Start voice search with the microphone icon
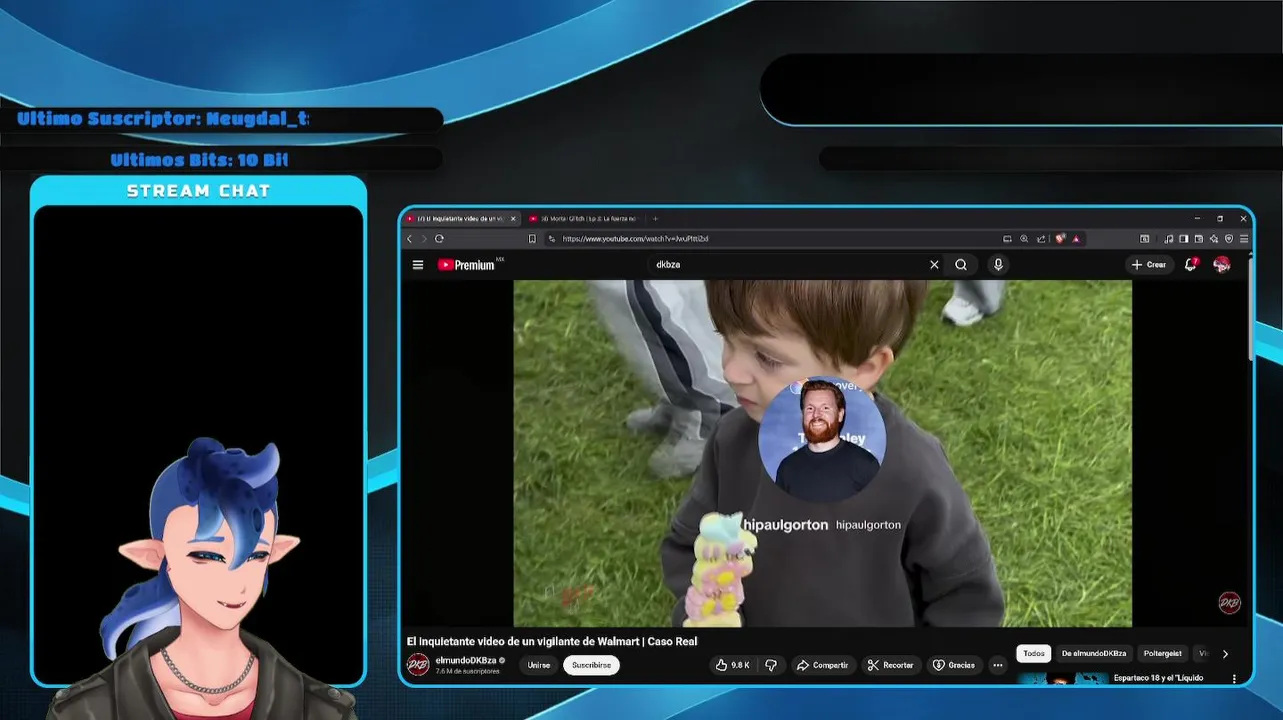The height and width of the screenshot is (720, 1283). pos(997,265)
